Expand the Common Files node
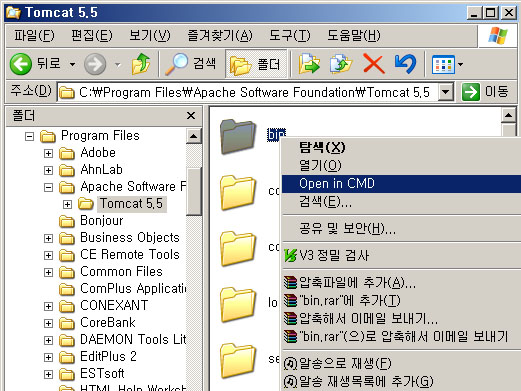The image size is (521, 391). coord(48,272)
